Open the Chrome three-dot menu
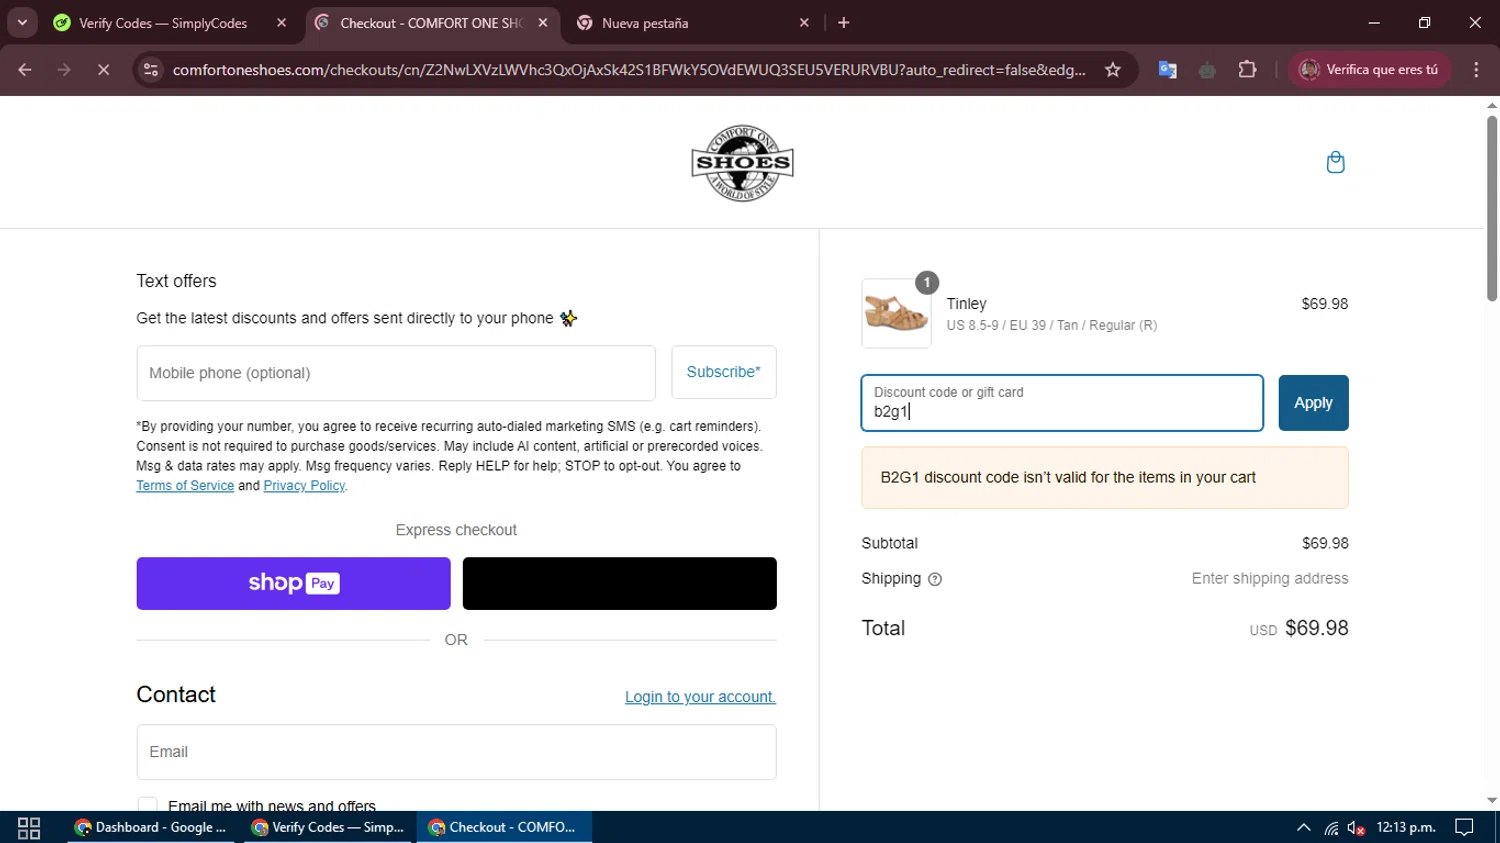 tap(1476, 70)
